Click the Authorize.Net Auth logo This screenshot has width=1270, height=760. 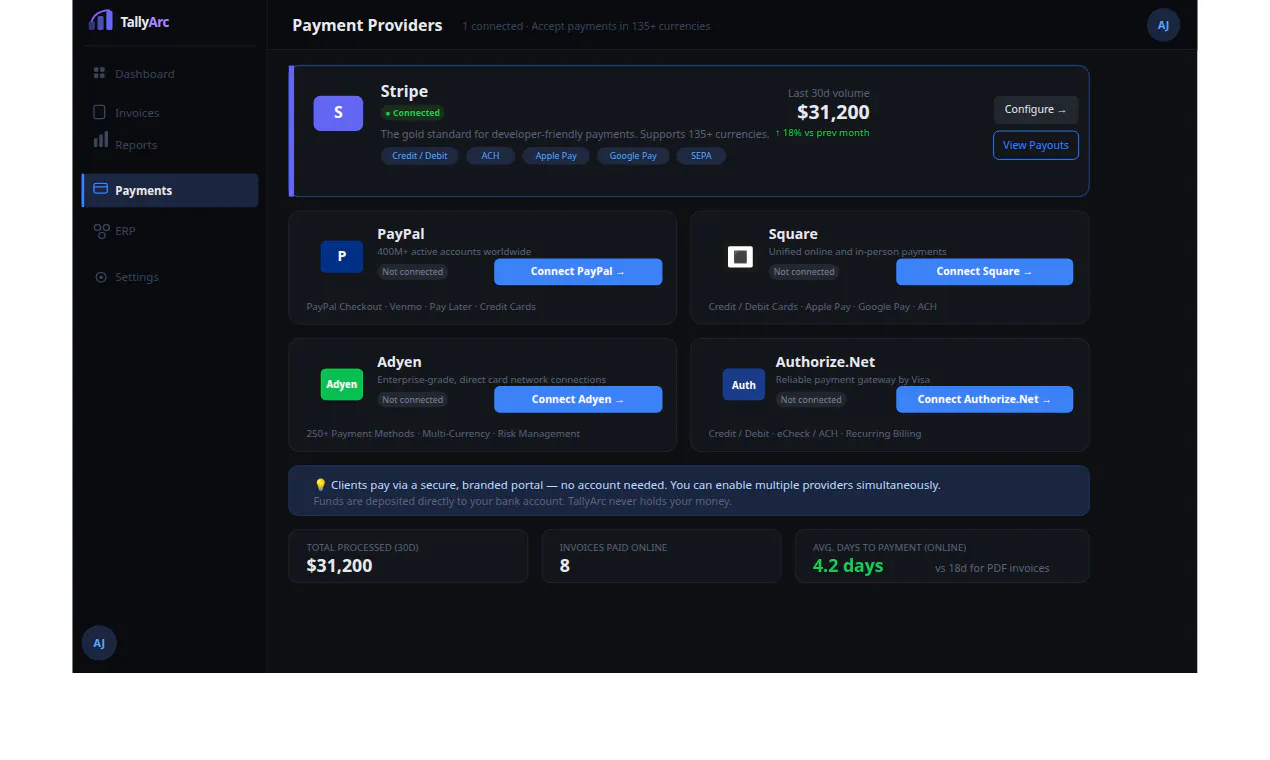[x=744, y=385]
